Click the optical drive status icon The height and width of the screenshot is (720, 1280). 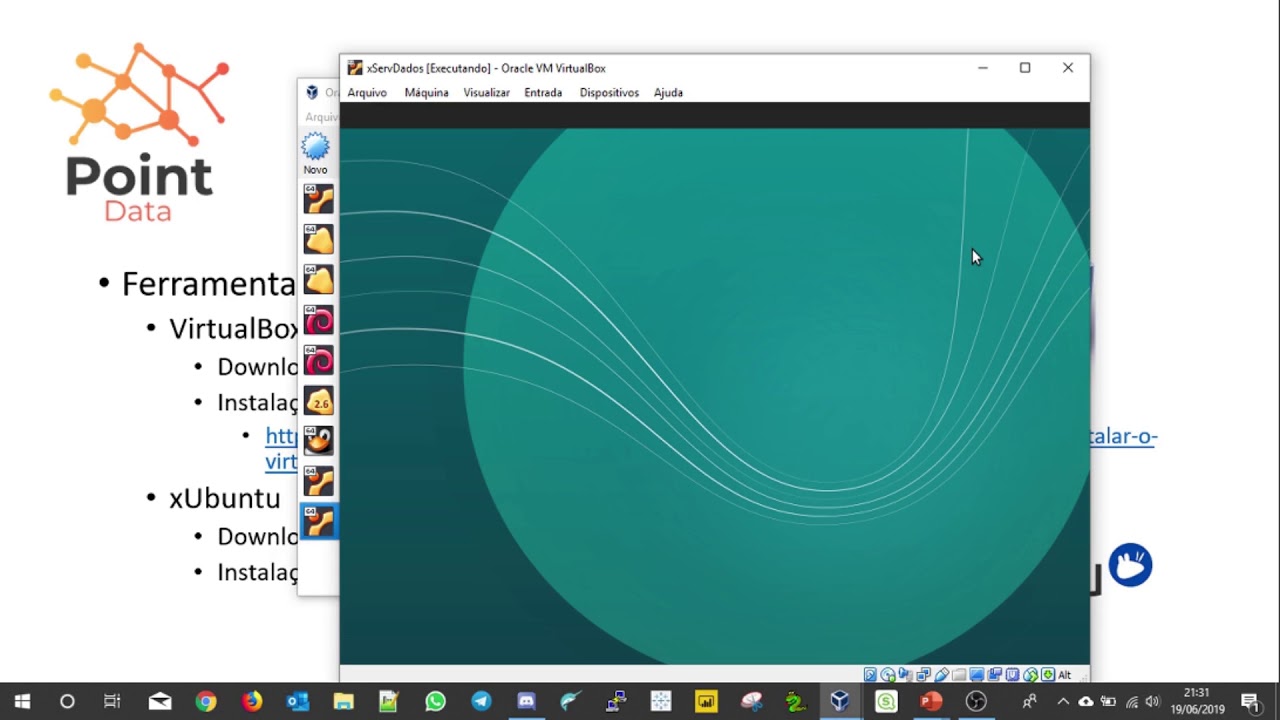pyautogui.click(x=888, y=675)
